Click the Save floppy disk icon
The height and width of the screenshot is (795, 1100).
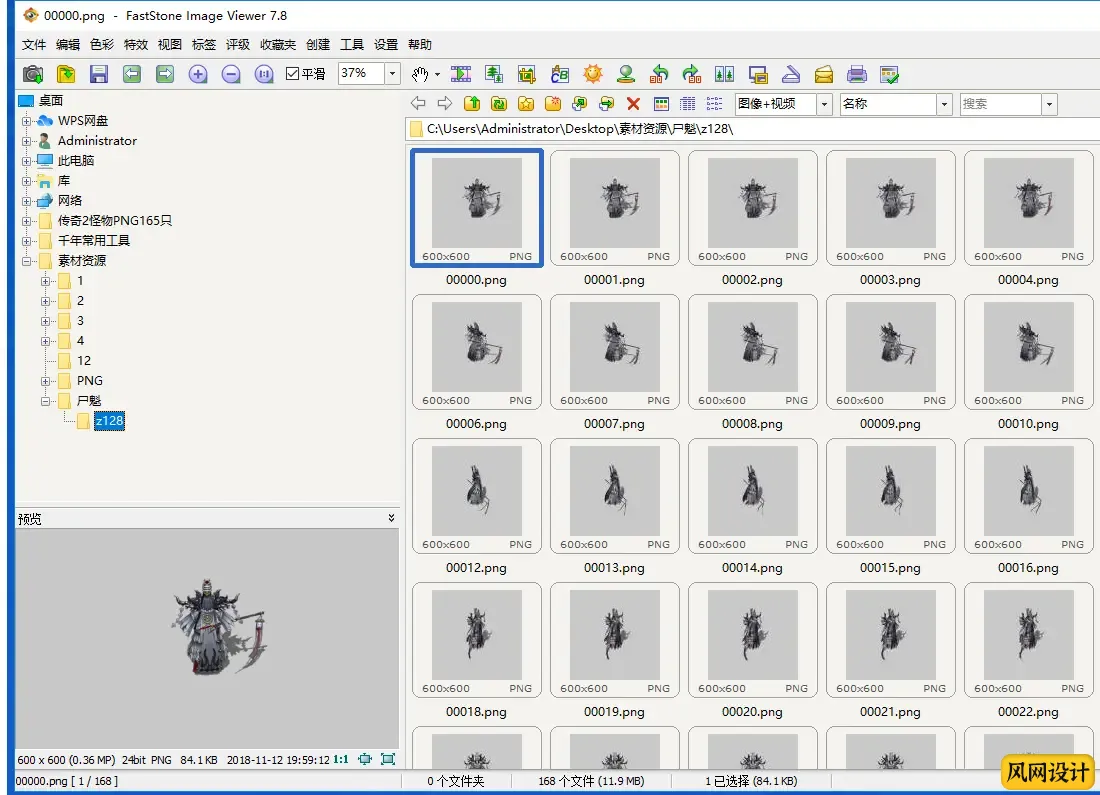98,74
